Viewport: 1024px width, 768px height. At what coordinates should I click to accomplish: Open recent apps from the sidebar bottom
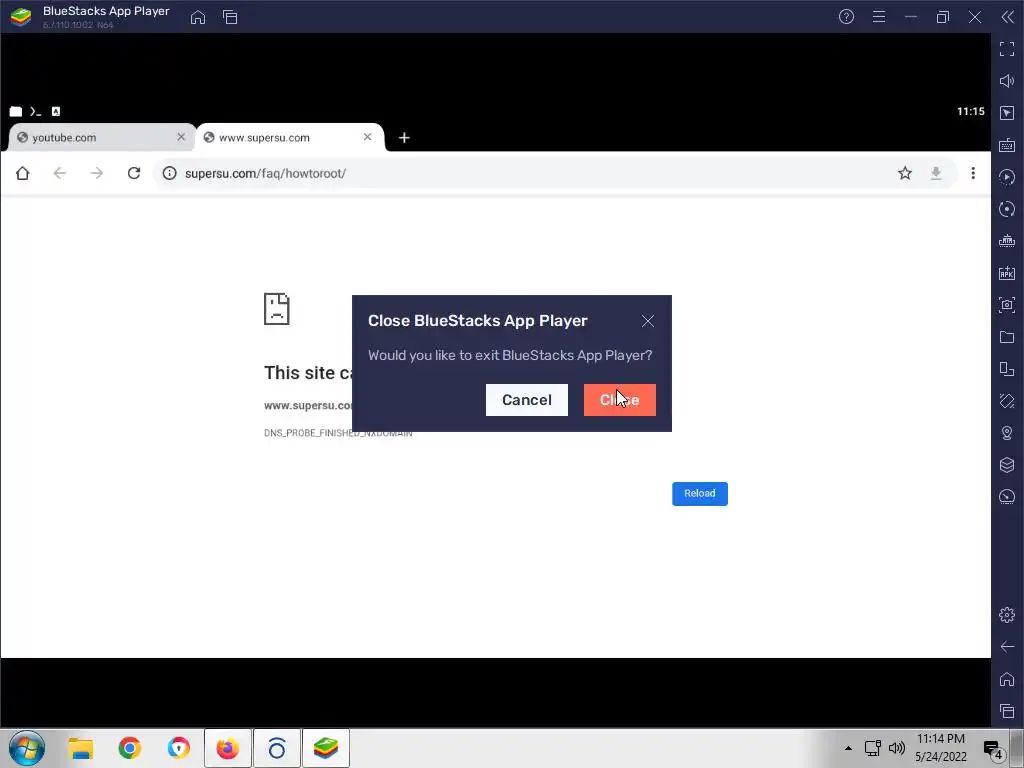1007,711
